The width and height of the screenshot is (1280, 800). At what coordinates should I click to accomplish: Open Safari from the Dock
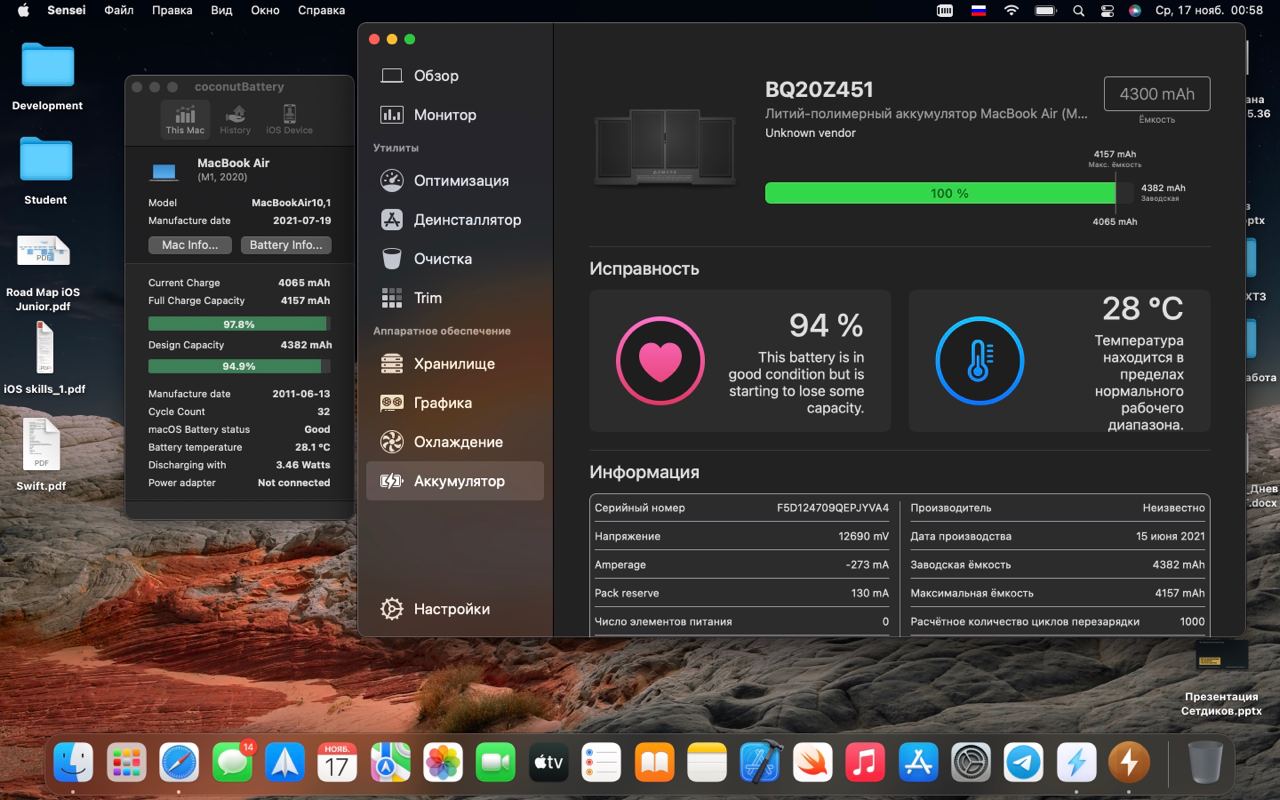[x=179, y=763]
